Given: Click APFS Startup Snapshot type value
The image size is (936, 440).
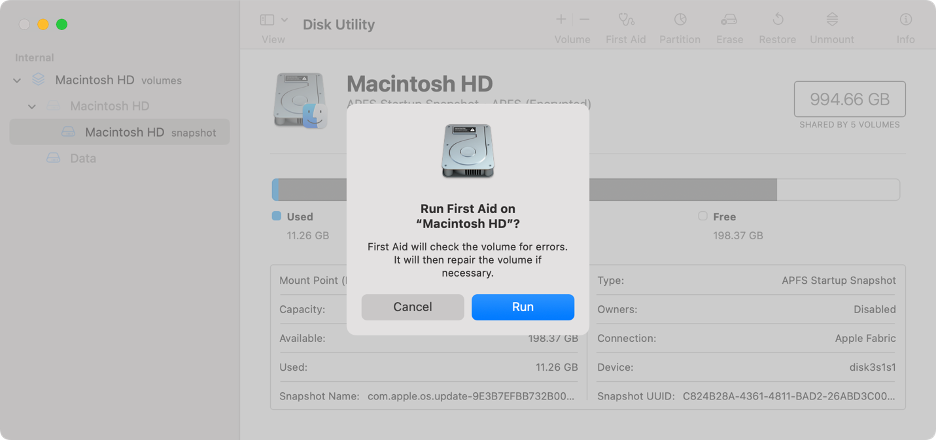Looking at the screenshot, I should (x=839, y=281).
